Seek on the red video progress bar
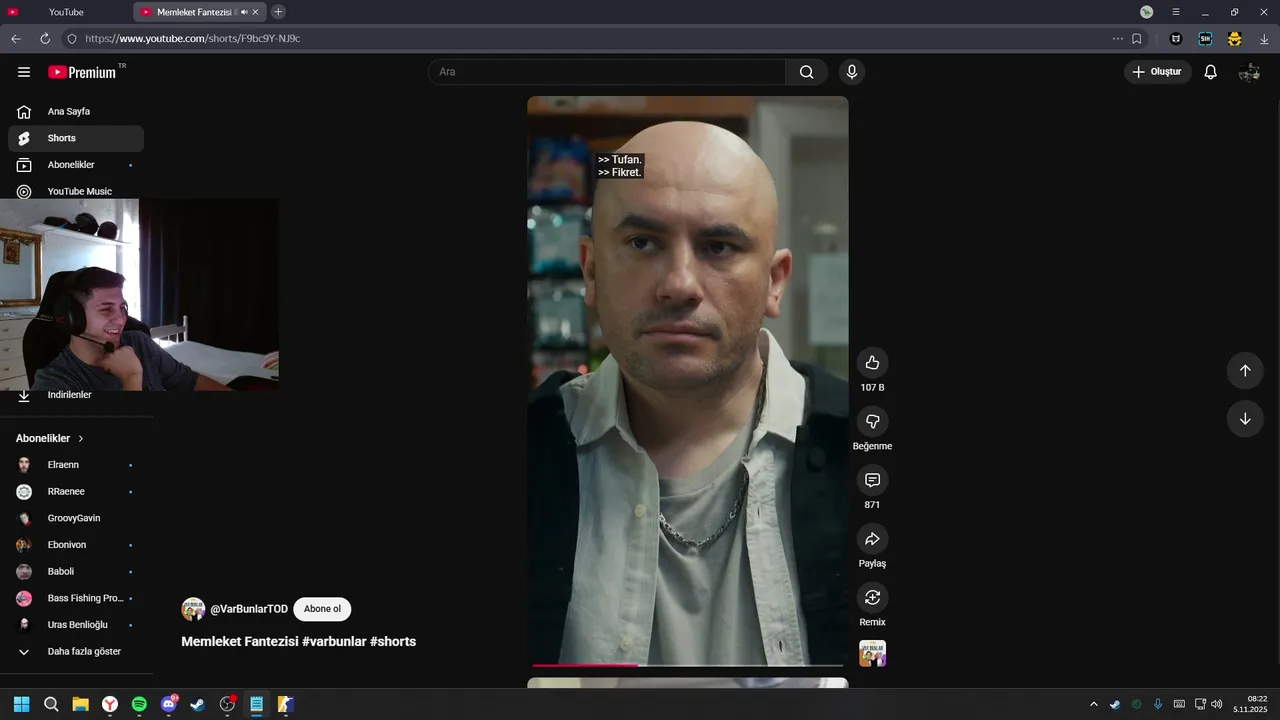The height and width of the screenshot is (720, 1280). pos(585,665)
